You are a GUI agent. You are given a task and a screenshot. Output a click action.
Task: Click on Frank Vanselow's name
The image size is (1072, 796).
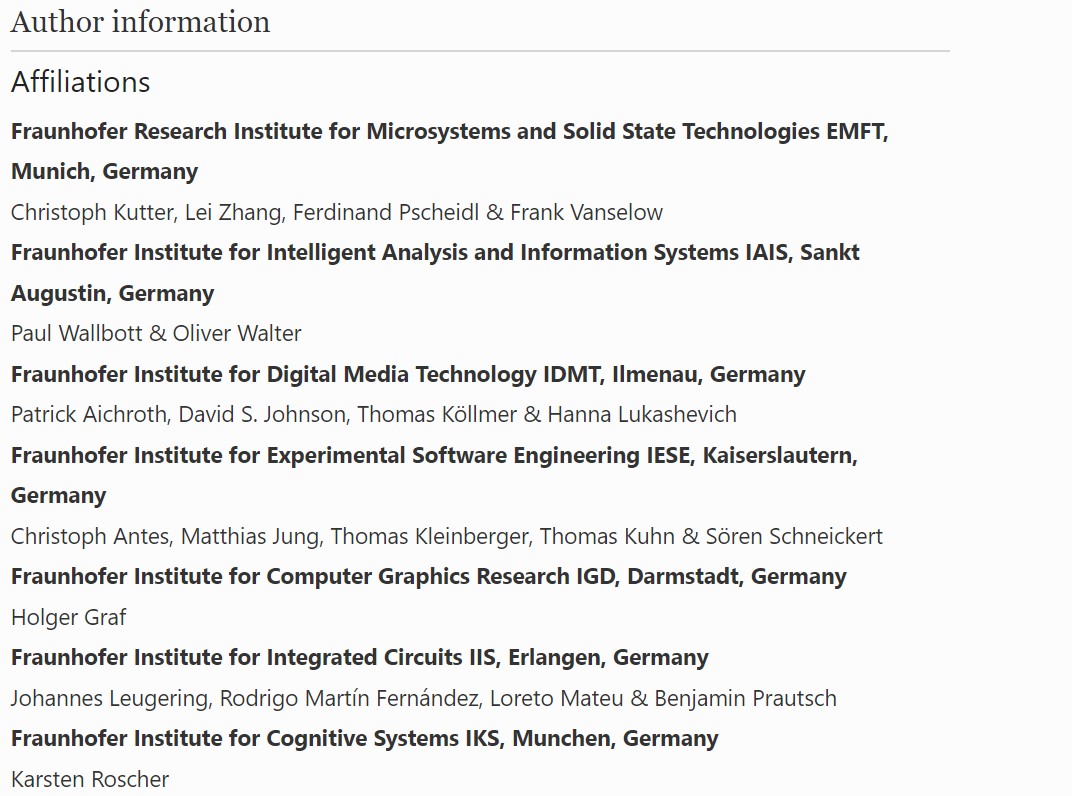[x=586, y=212]
